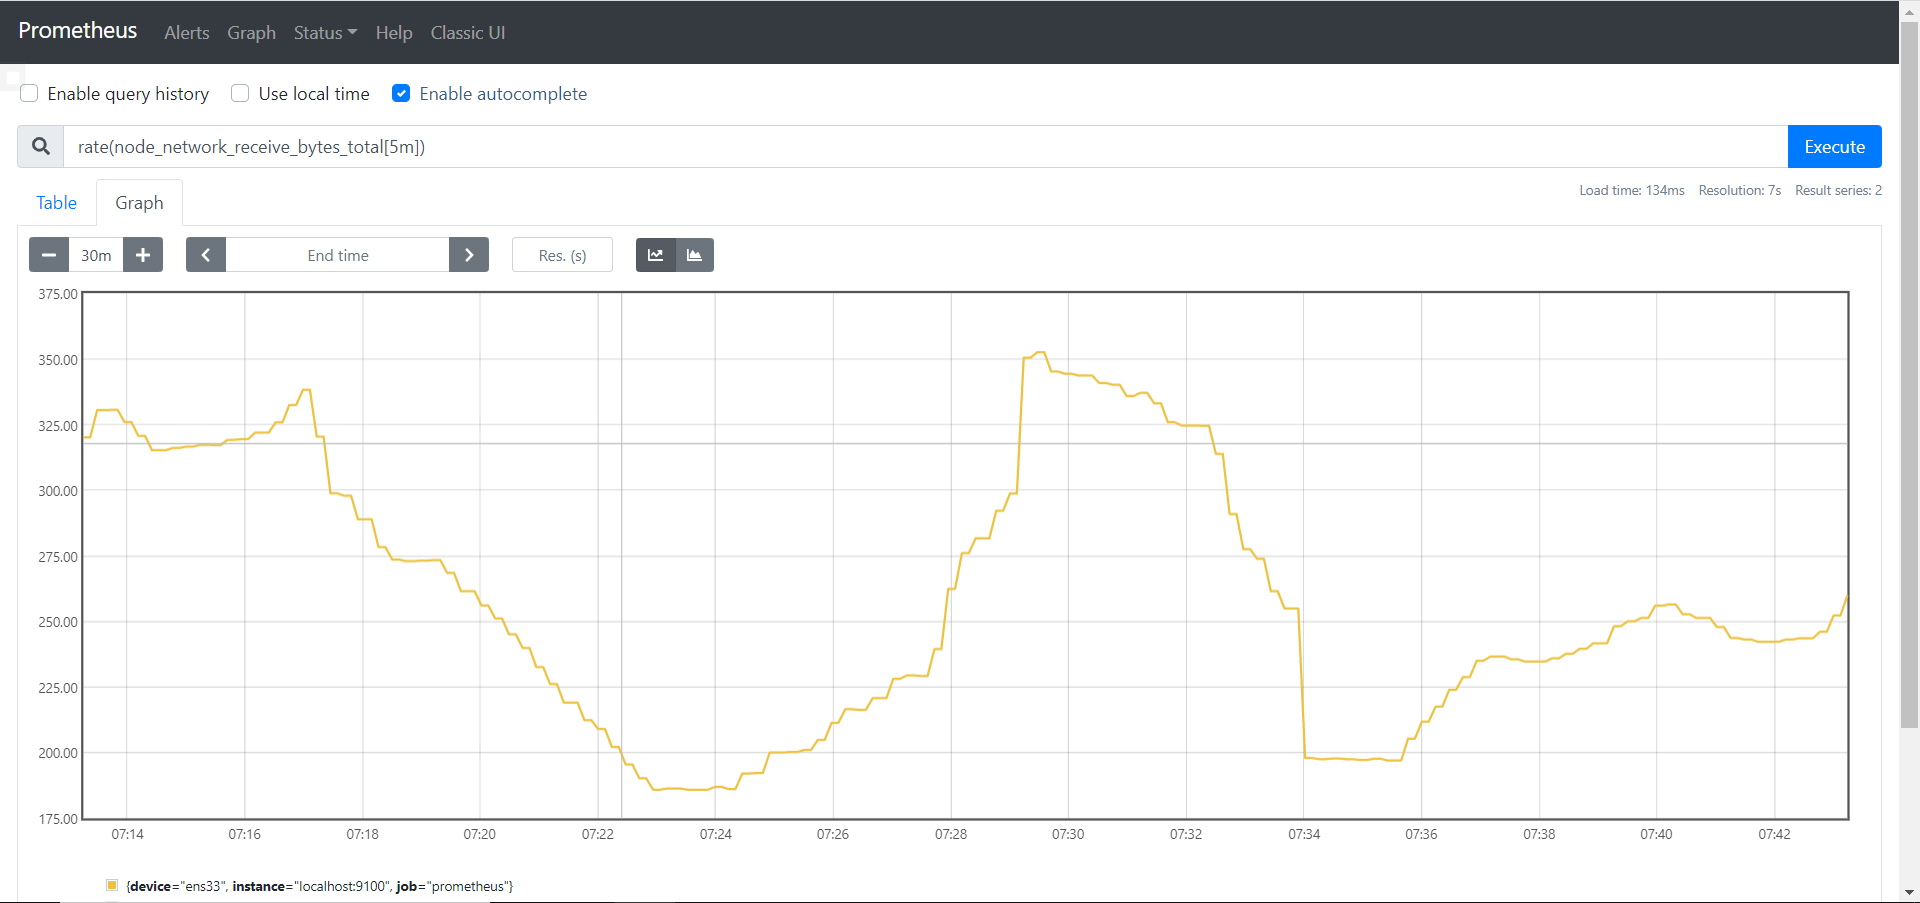The width and height of the screenshot is (1920, 903).
Task: Click the search magnifier icon
Action: (x=41, y=146)
